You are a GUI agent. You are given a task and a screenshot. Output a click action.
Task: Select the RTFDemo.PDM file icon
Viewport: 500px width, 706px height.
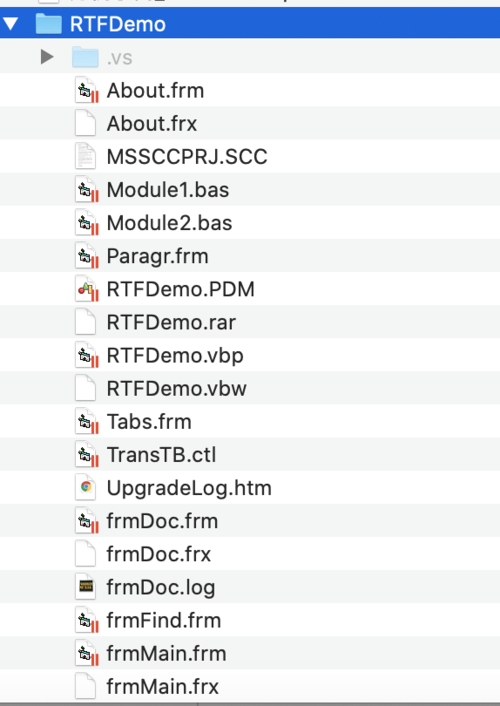pos(86,289)
